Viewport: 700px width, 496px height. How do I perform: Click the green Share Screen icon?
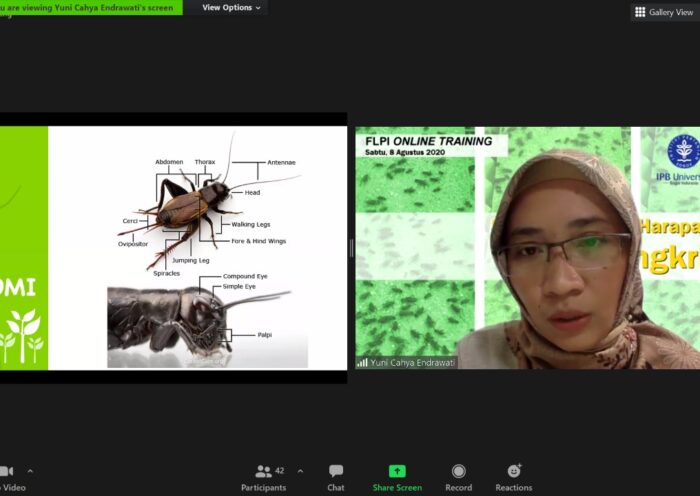[x=397, y=471]
